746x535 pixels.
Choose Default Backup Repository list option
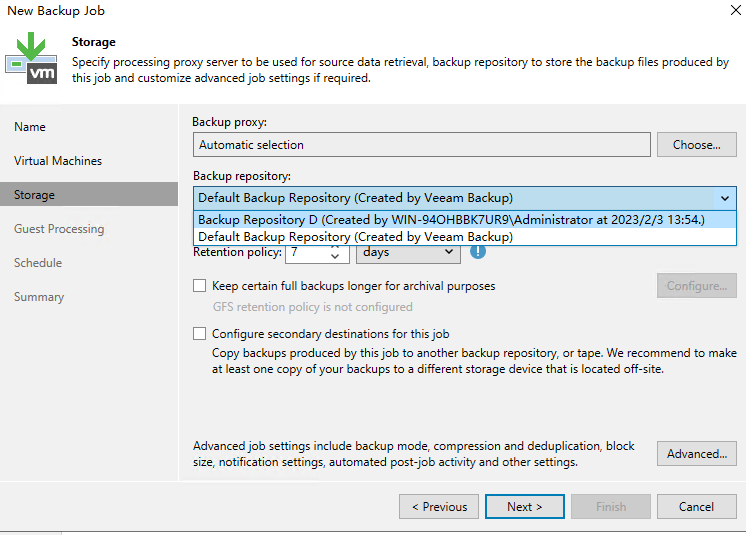[465, 237]
